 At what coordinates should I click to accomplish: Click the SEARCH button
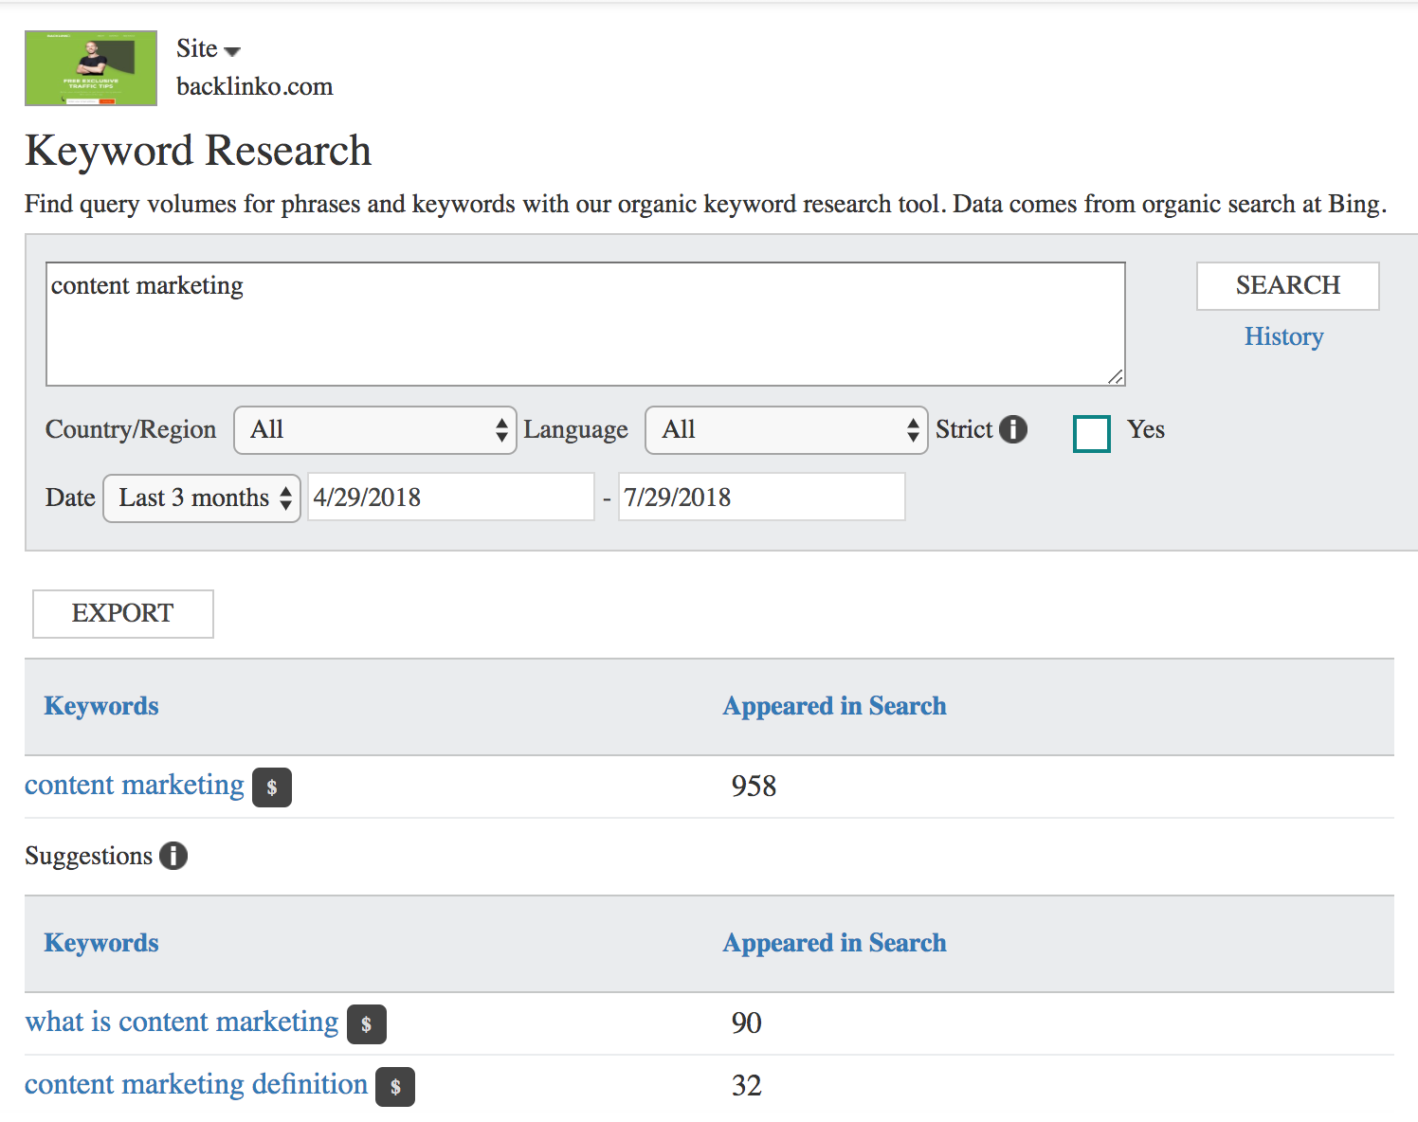tap(1287, 286)
